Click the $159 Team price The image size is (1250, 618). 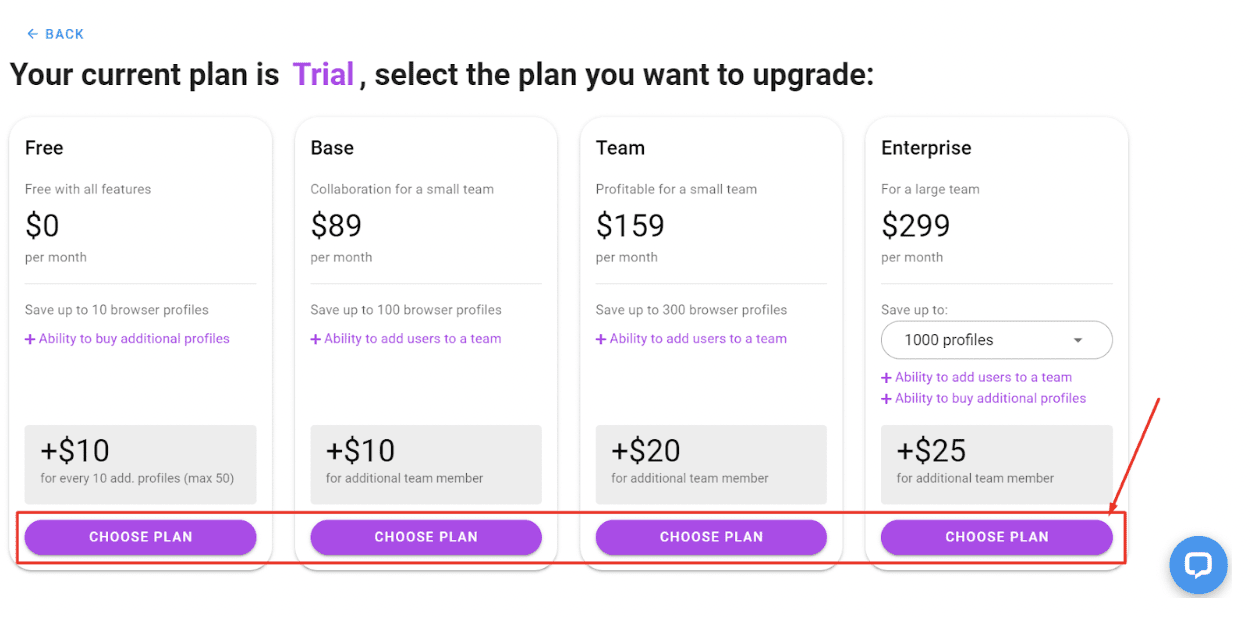point(630,226)
